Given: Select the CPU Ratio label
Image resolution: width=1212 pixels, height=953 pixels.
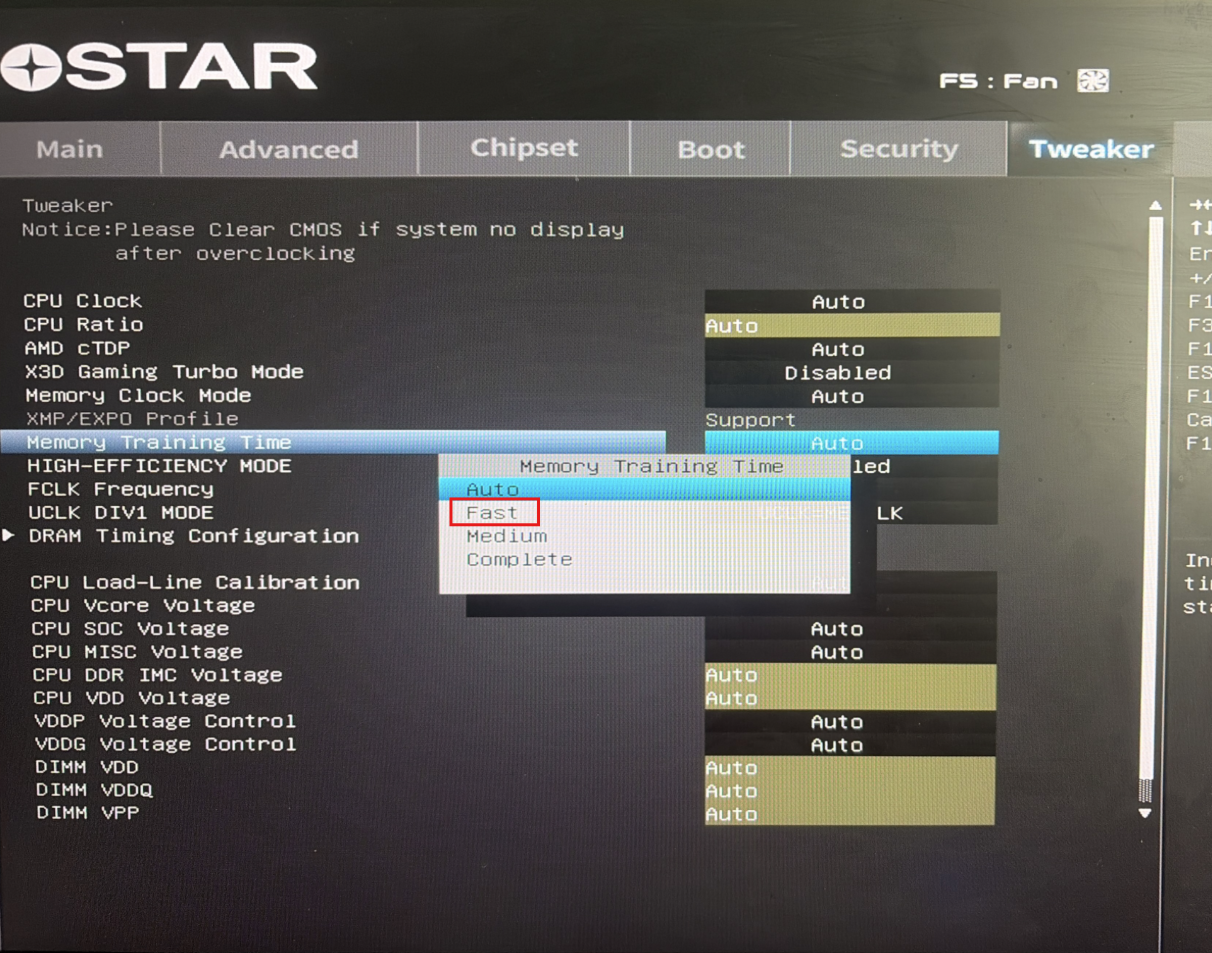Looking at the screenshot, I should pos(83,324).
